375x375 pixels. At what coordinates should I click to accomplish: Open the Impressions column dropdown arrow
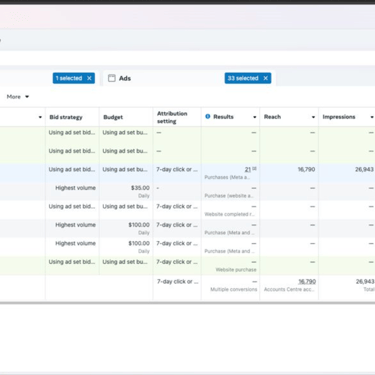[372, 117]
